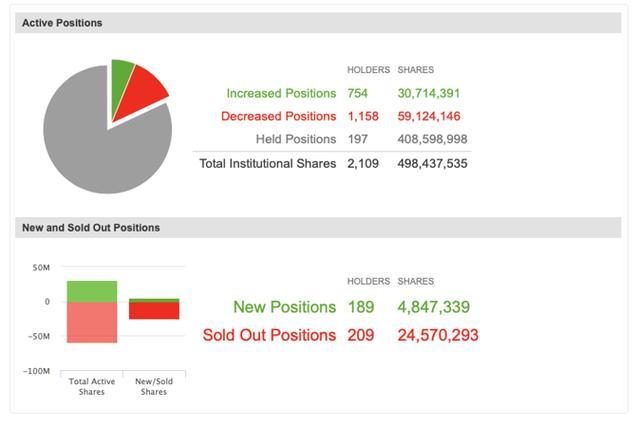
Task: Click the New Positions label
Action: pos(284,307)
